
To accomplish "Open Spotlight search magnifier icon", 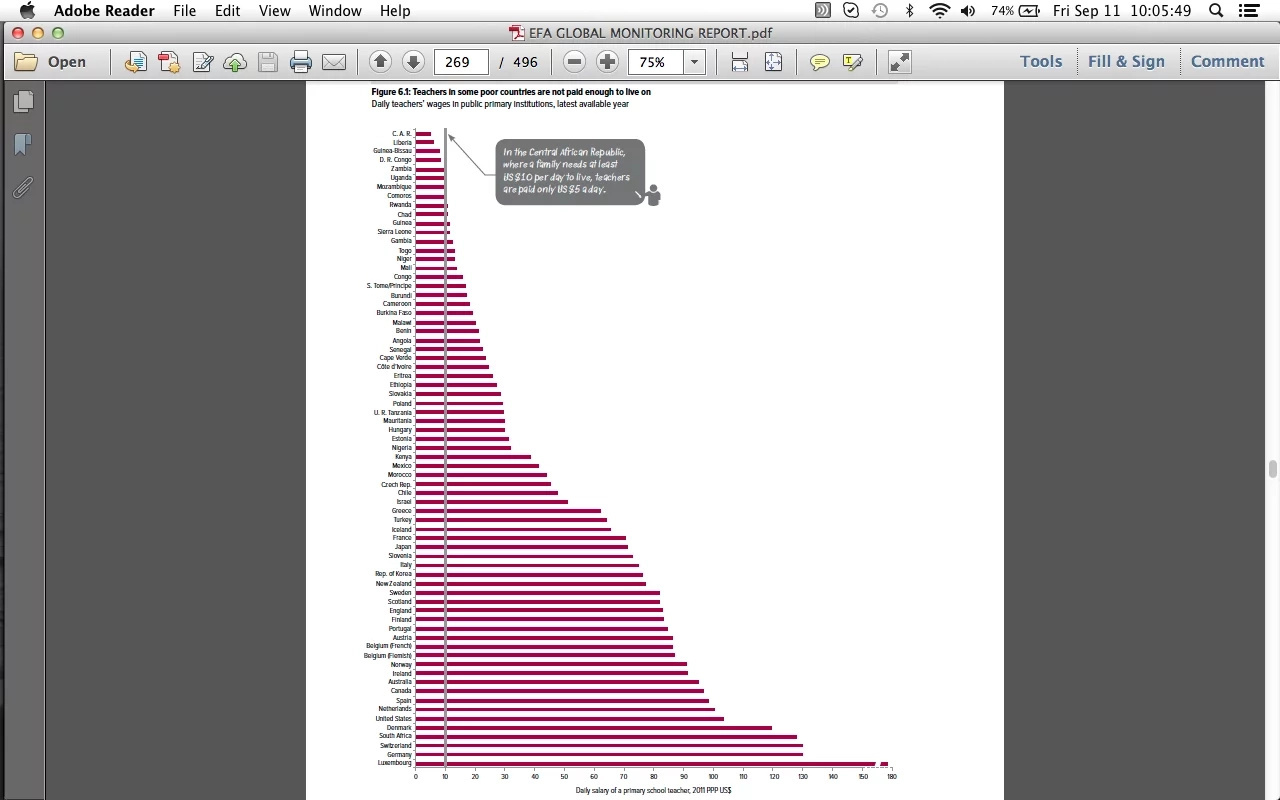I will pyautogui.click(x=1216, y=11).
